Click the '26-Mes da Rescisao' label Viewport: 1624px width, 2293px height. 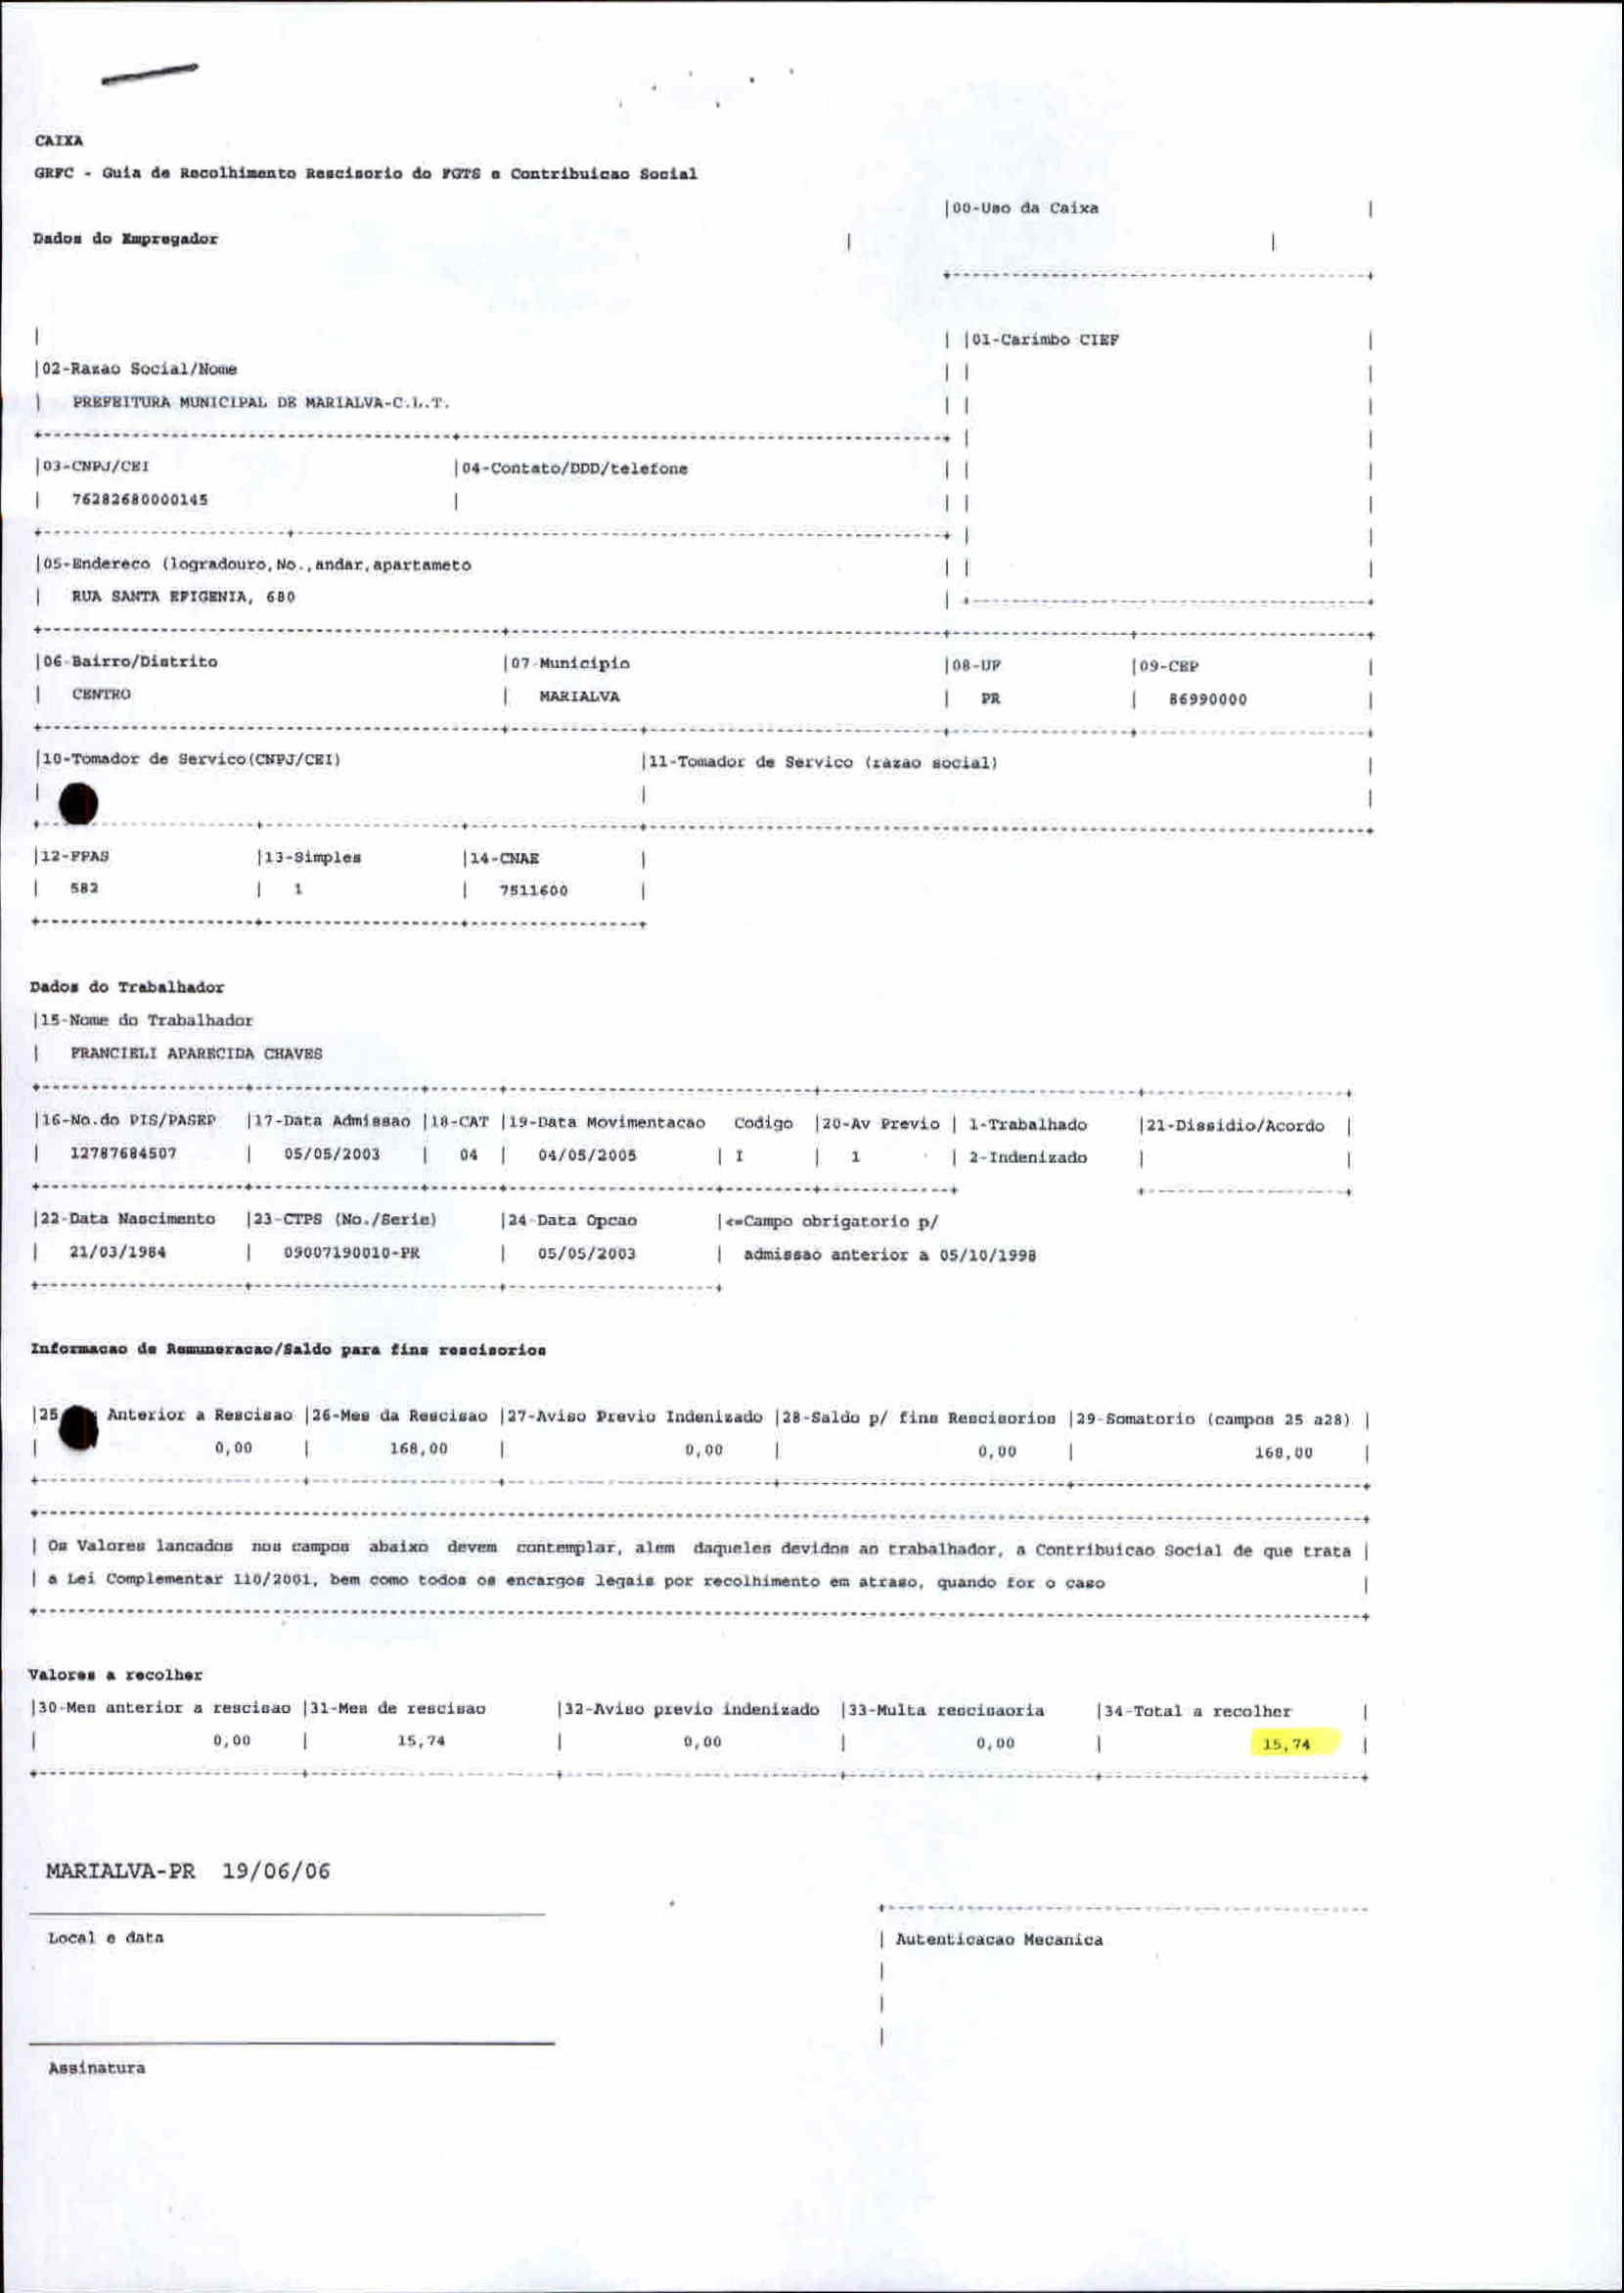click(400, 1416)
